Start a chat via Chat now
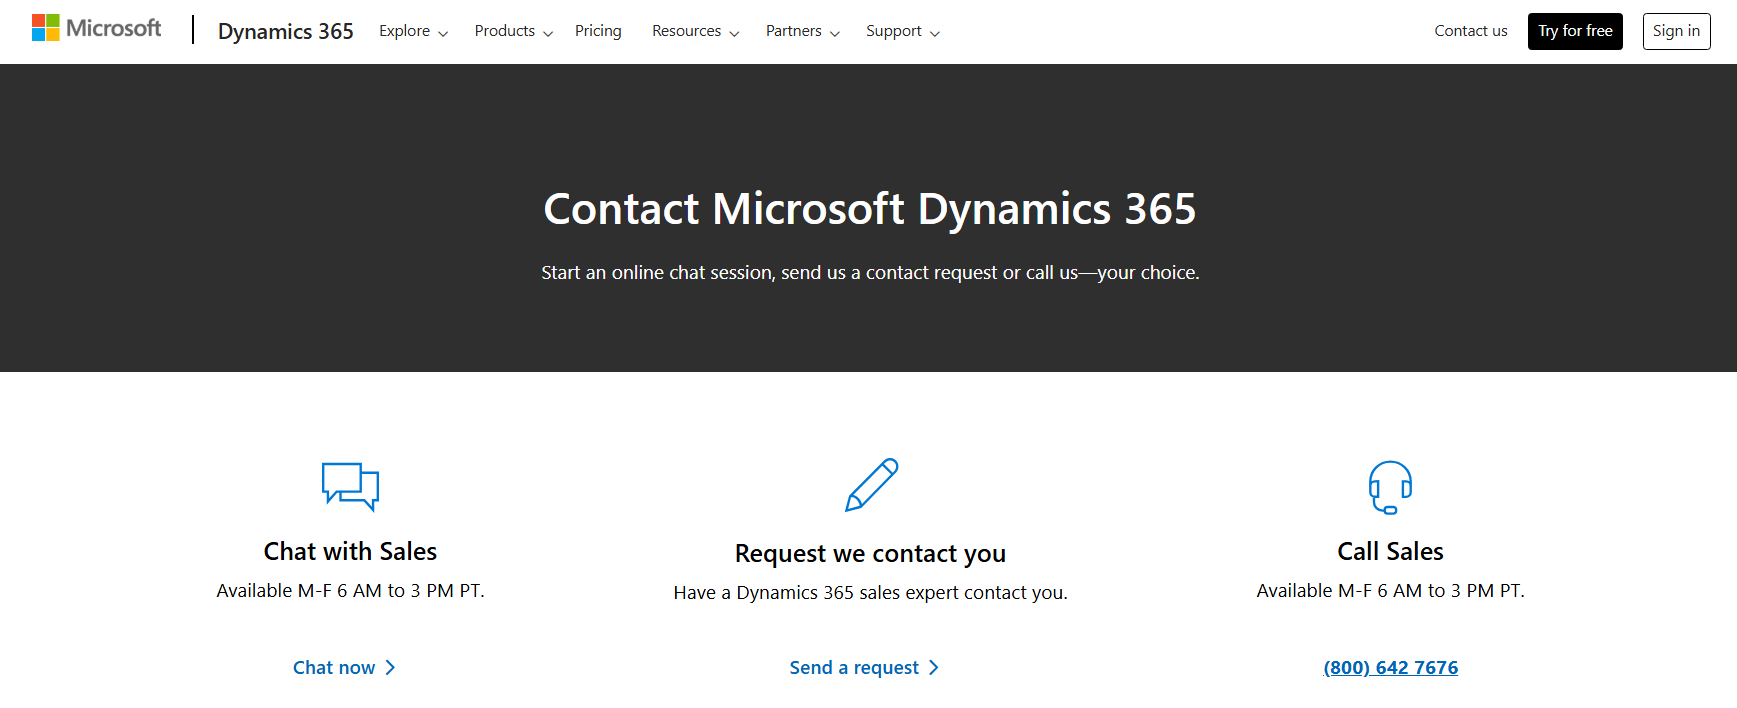This screenshot has height=708, width=1737. (344, 667)
